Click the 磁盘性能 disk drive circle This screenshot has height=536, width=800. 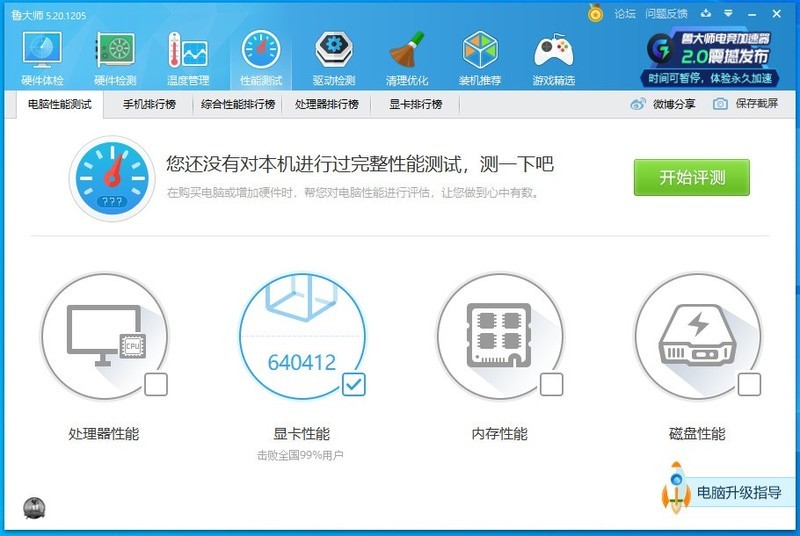click(x=697, y=336)
